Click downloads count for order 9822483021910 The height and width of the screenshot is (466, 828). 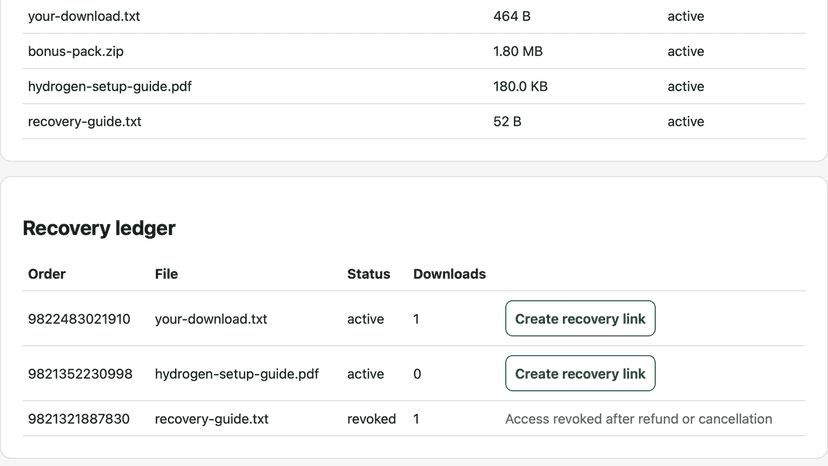click(416, 319)
